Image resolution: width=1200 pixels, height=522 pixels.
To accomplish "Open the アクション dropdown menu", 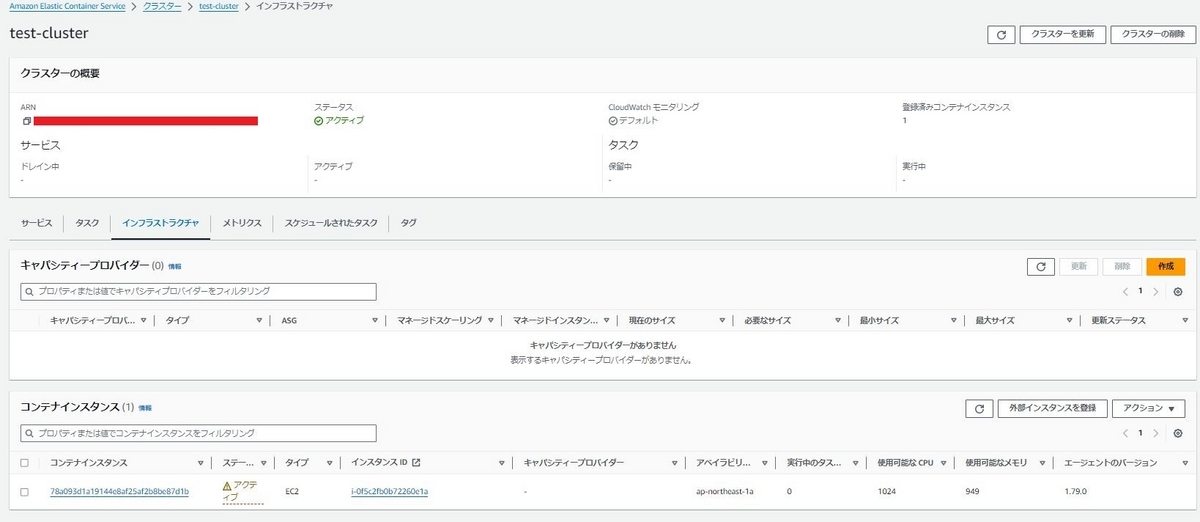I will coord(1148,408).
